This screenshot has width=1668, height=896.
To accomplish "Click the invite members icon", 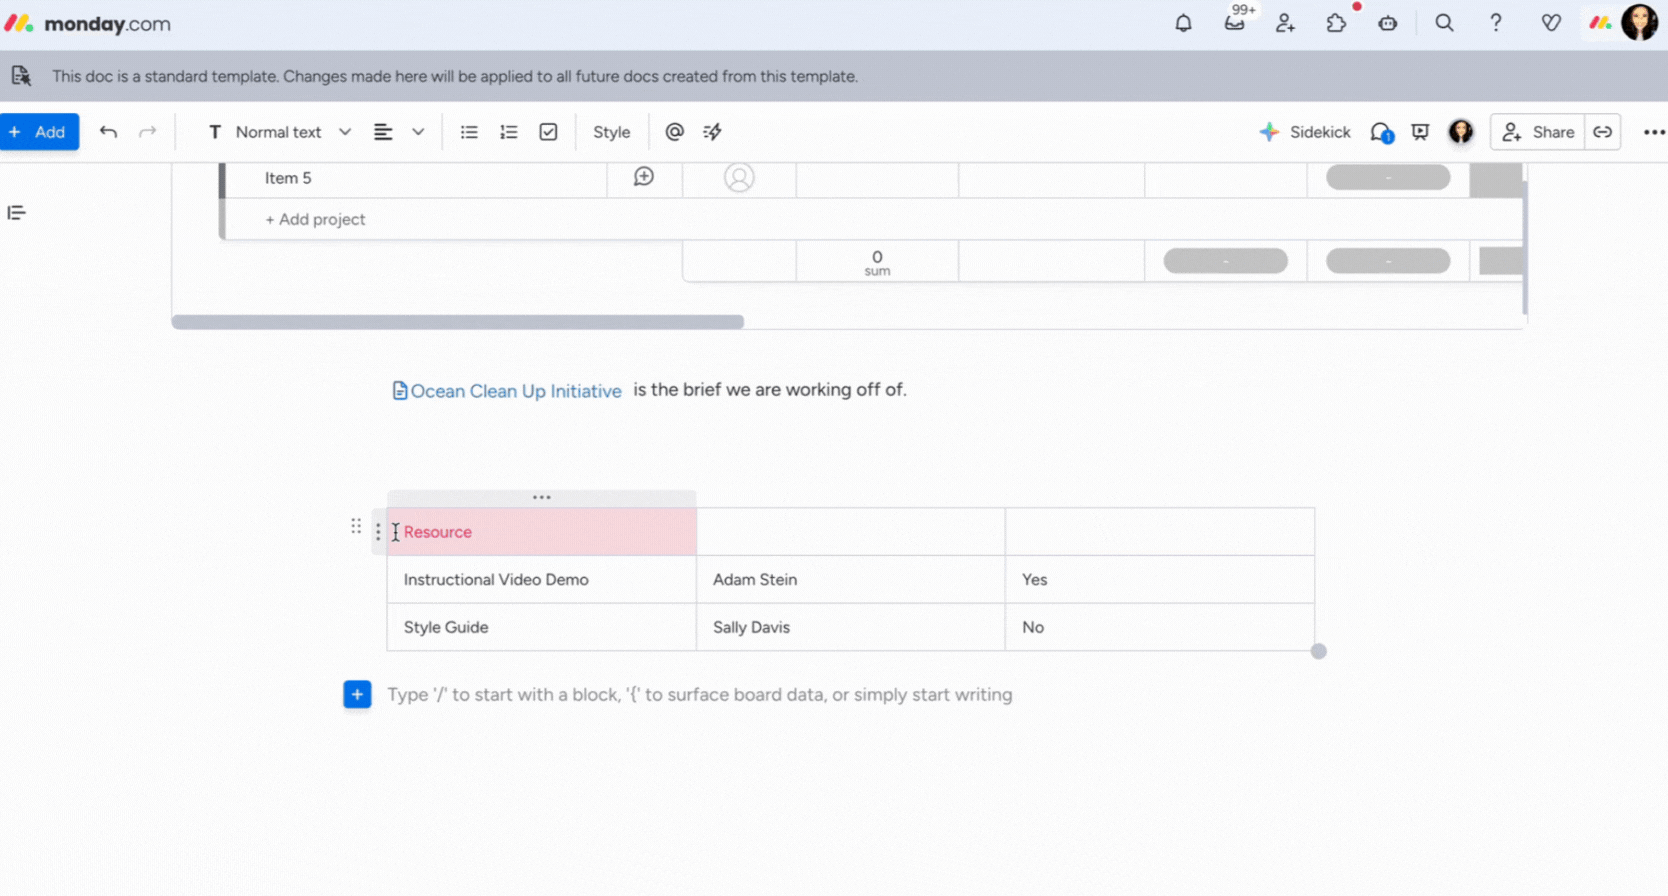I will 1285,23.
